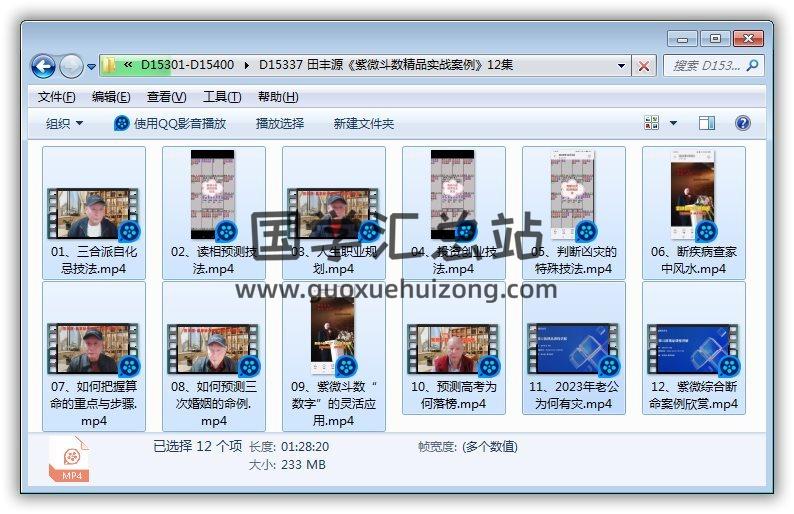Select 04、投资创业技法.mp4 thumbnail
This screenshot has width=794, height=514.
point(453,194)
